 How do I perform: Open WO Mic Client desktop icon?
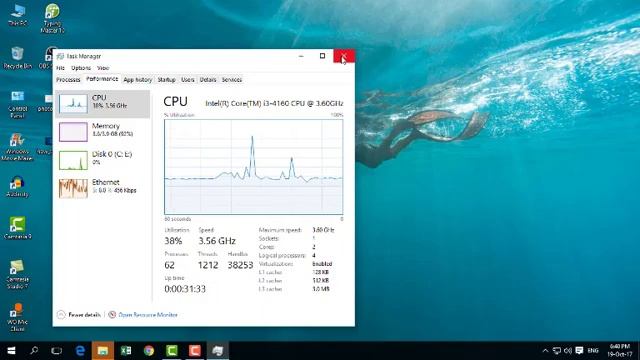click(17, 317)
